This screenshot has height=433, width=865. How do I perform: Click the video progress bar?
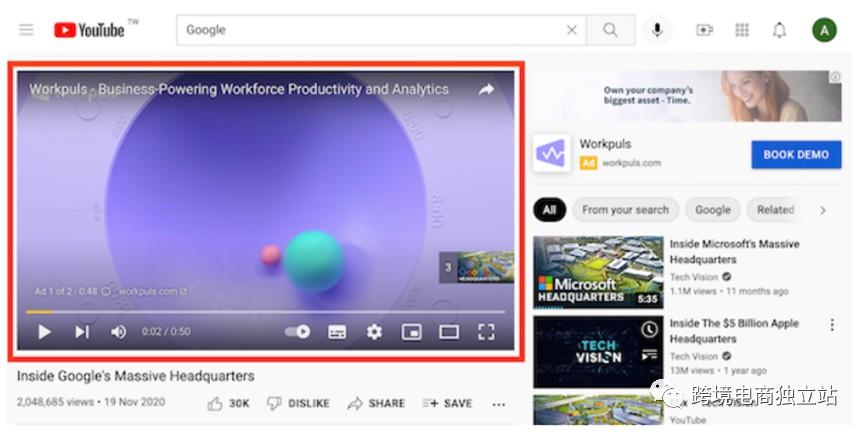tap(265, 312)
